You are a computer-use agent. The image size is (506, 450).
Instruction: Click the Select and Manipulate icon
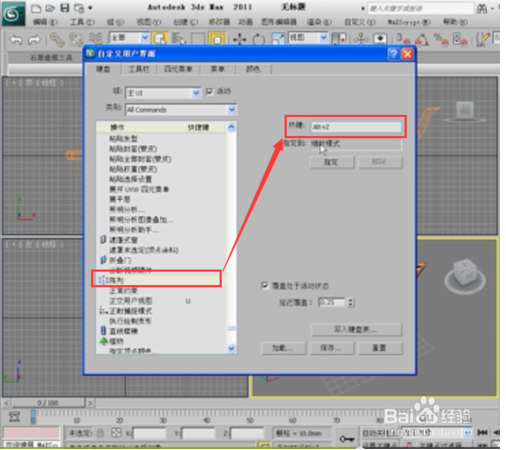click(360, 39)
